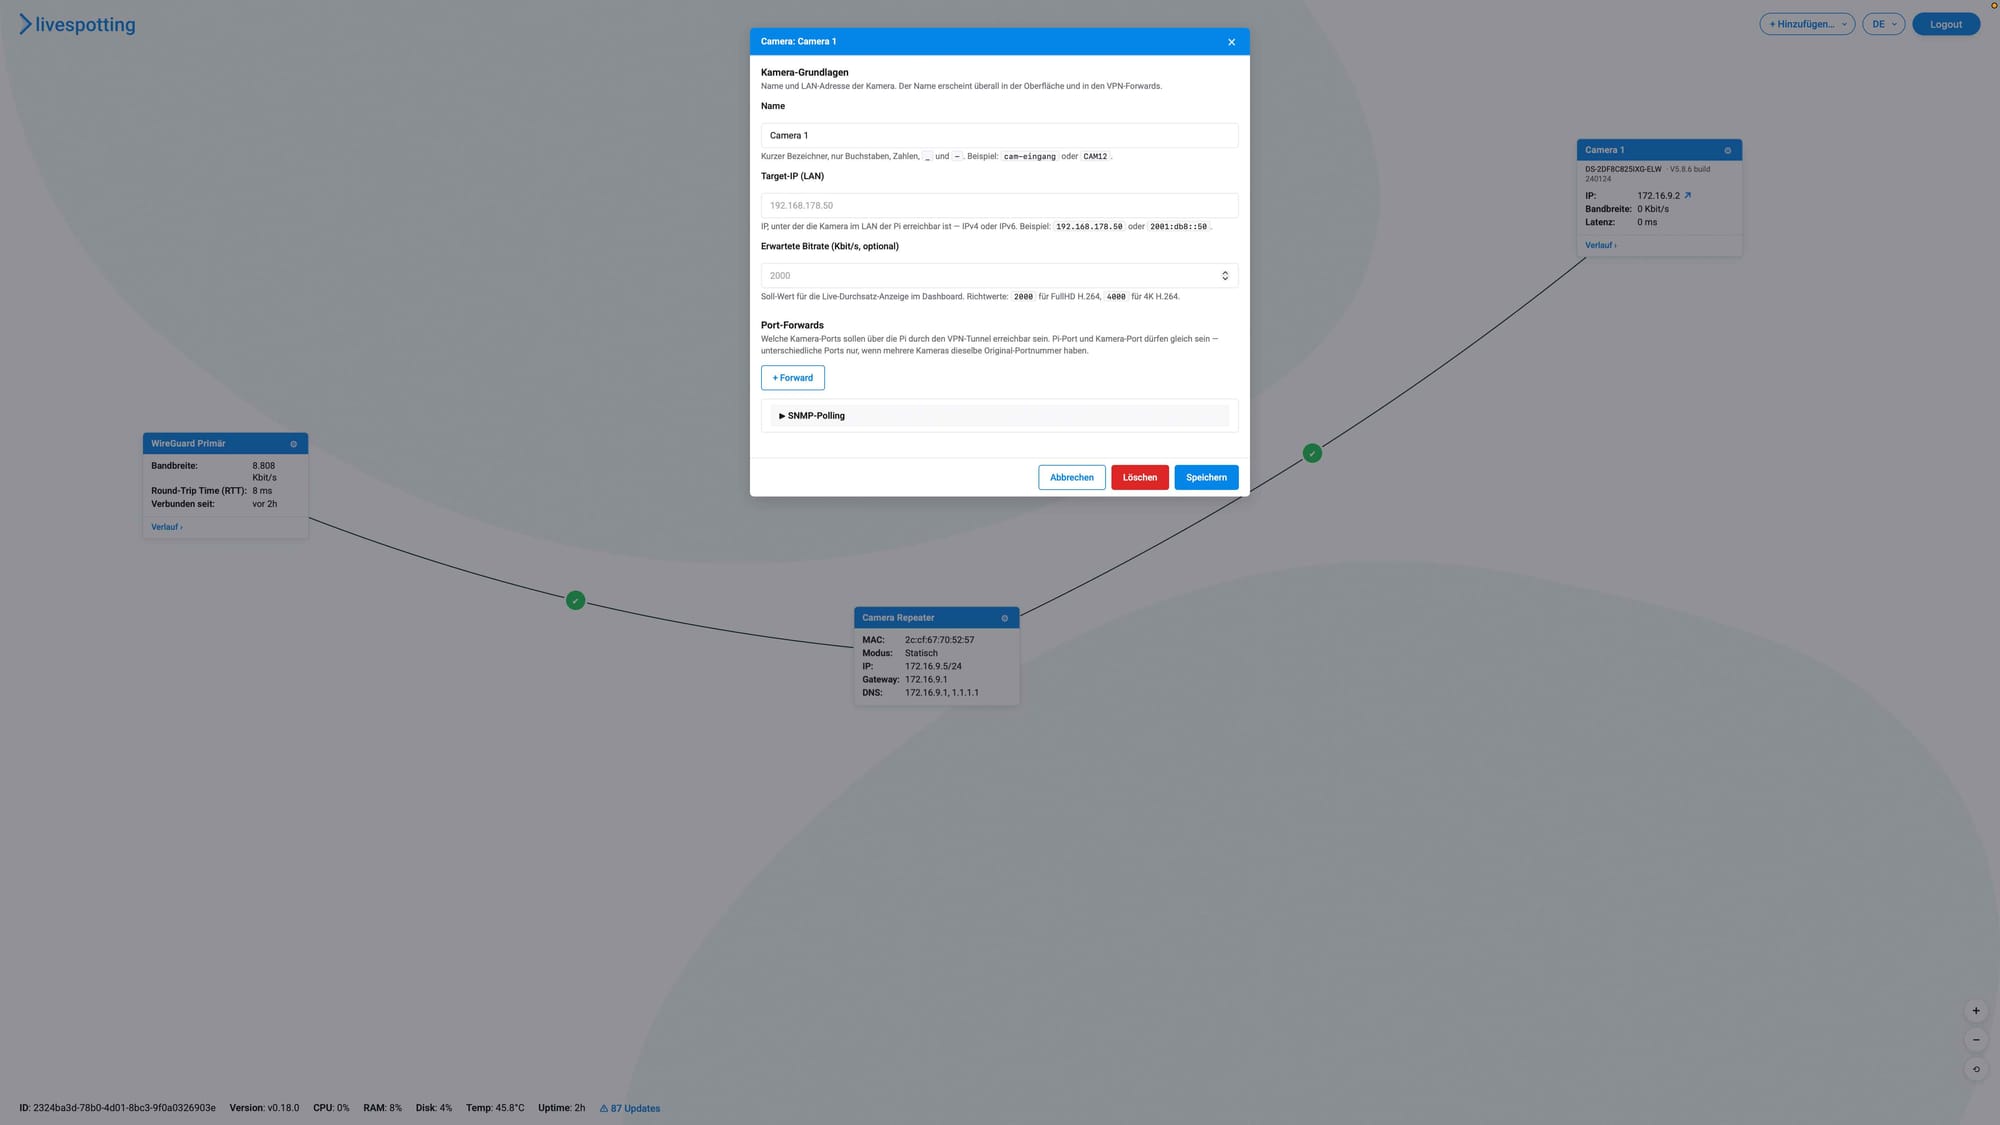The height and width of the screenshot is (1125, 2000).
Task: Add a port with + Forward
Action: pyautogui.click(x=792, y=378)
